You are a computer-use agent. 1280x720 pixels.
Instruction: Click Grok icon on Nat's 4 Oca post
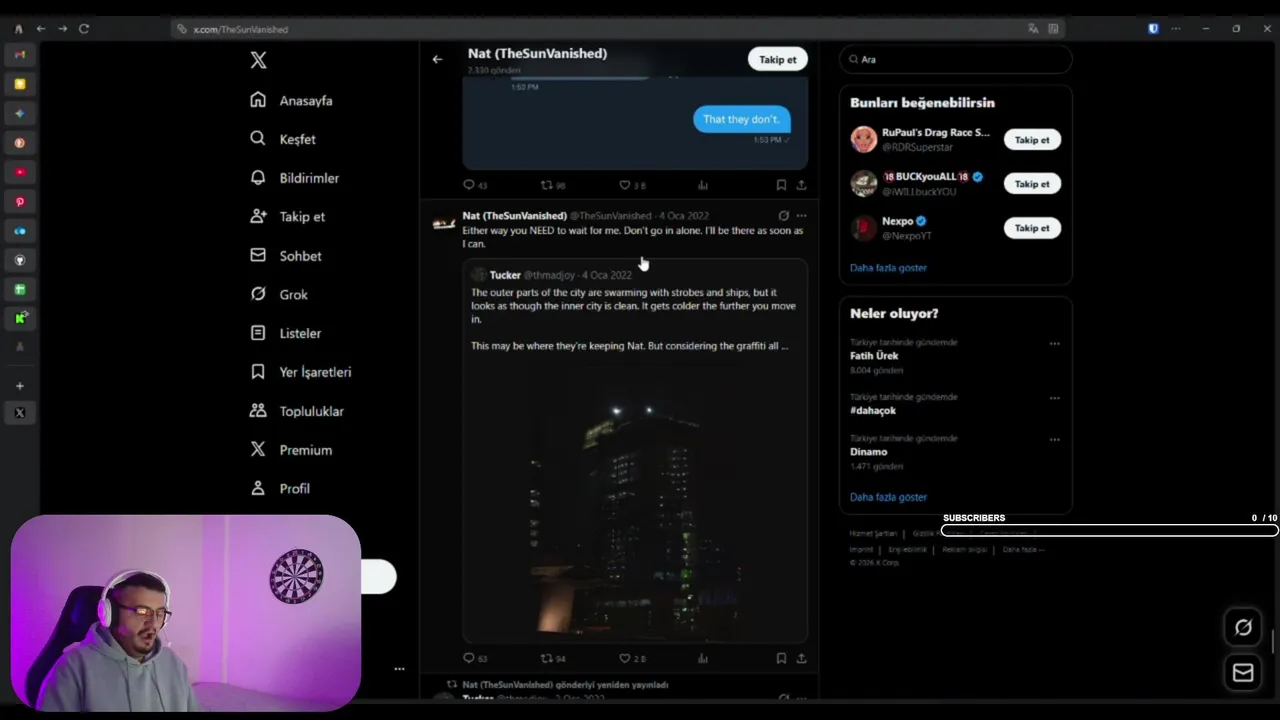pos(784,216)
